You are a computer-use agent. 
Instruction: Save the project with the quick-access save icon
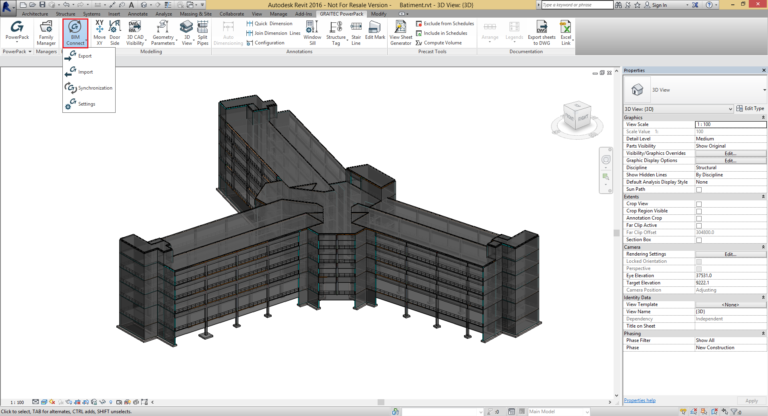point(42,4)
